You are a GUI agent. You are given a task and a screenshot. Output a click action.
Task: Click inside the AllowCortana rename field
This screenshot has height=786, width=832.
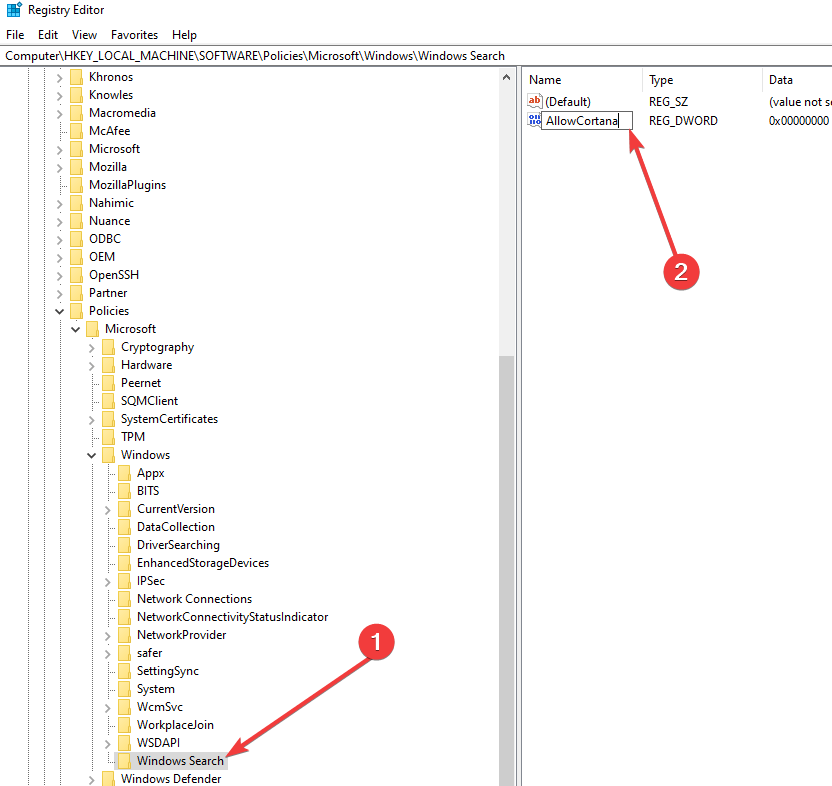pyautogui.click(x=587, y=120)
